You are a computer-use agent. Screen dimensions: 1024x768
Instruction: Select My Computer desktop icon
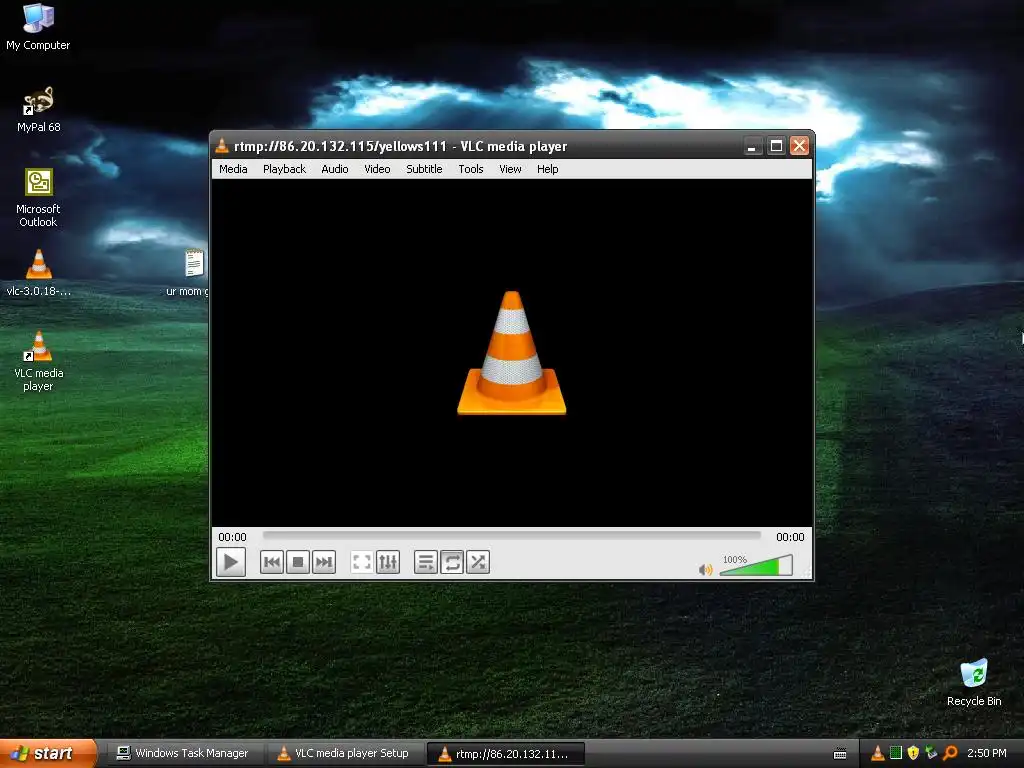38,27
